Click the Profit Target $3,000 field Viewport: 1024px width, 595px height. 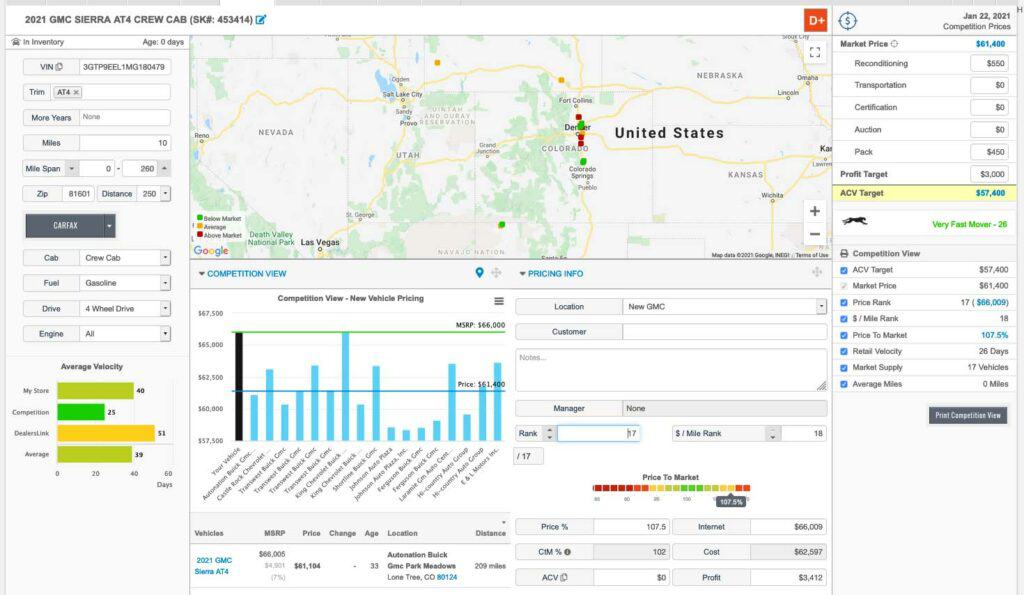coord(989,174)
